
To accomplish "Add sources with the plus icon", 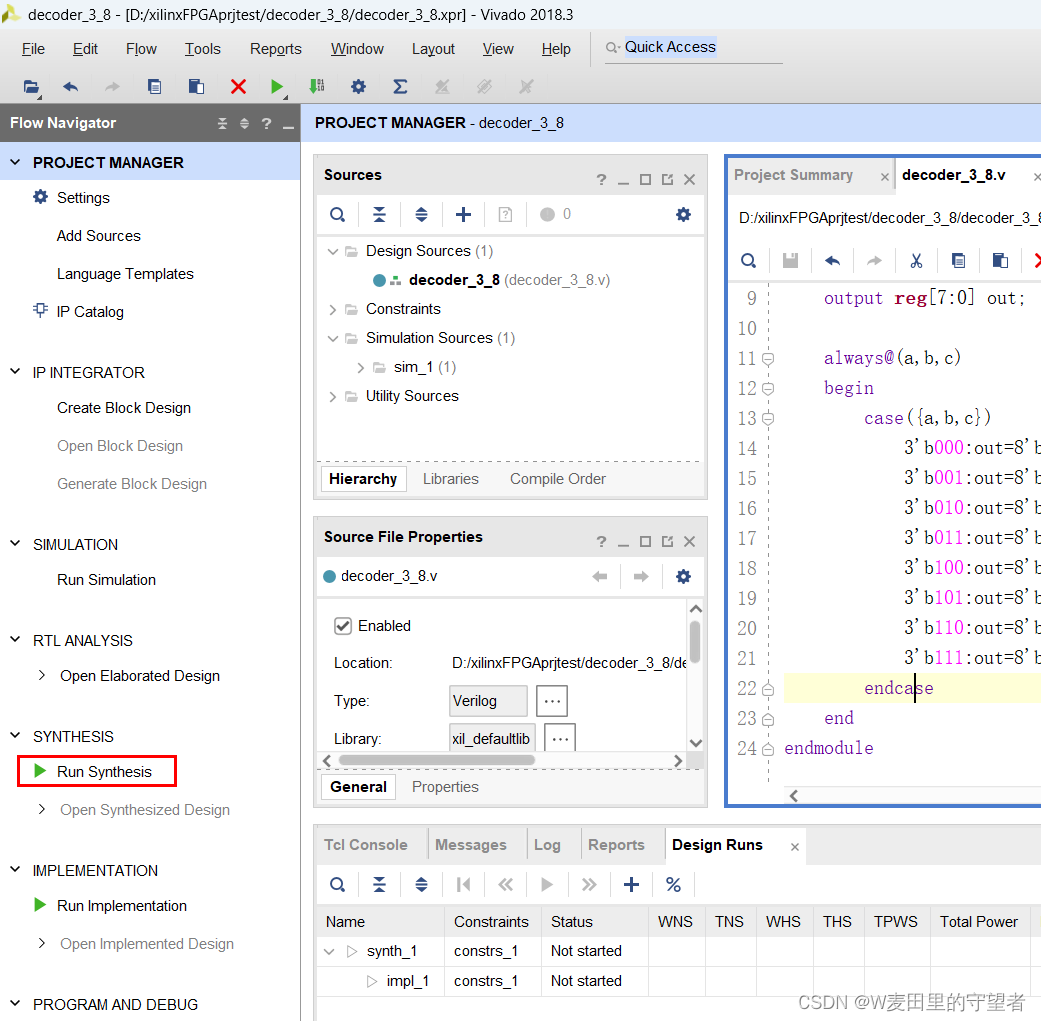I will click(x=463, y=214).
